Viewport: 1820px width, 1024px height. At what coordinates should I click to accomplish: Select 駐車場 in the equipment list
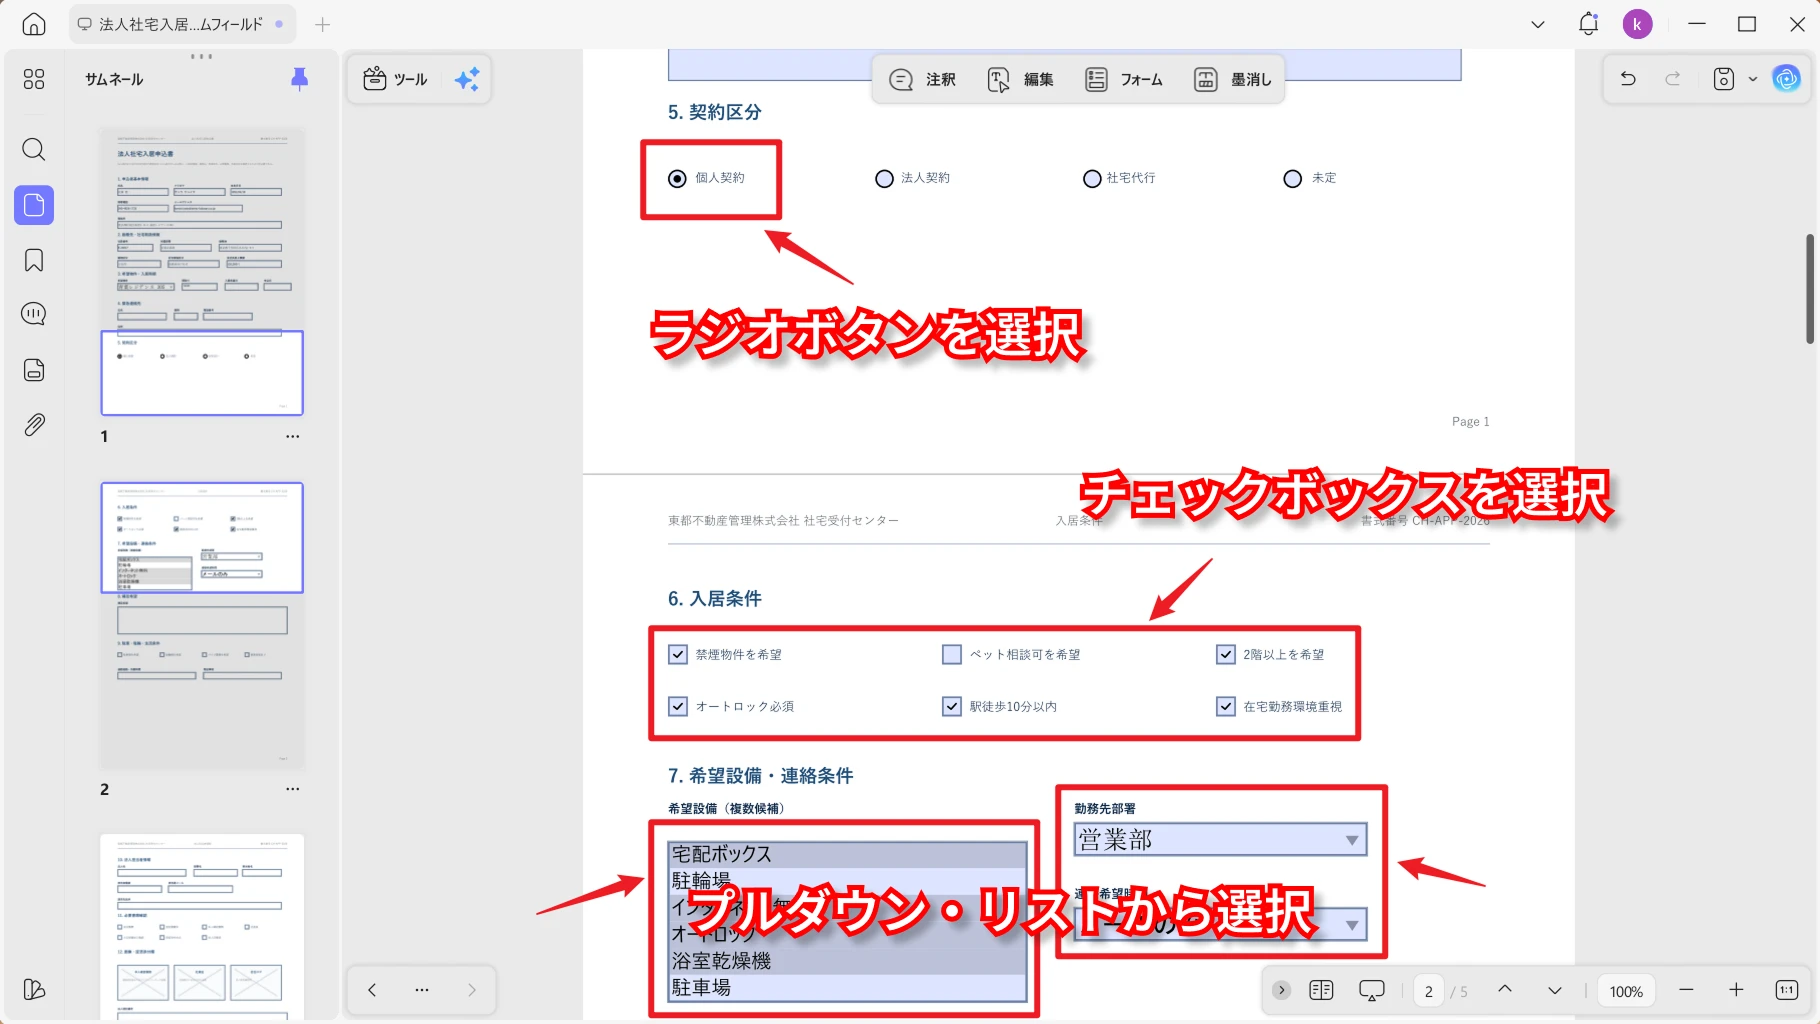[x=847, y=988]
